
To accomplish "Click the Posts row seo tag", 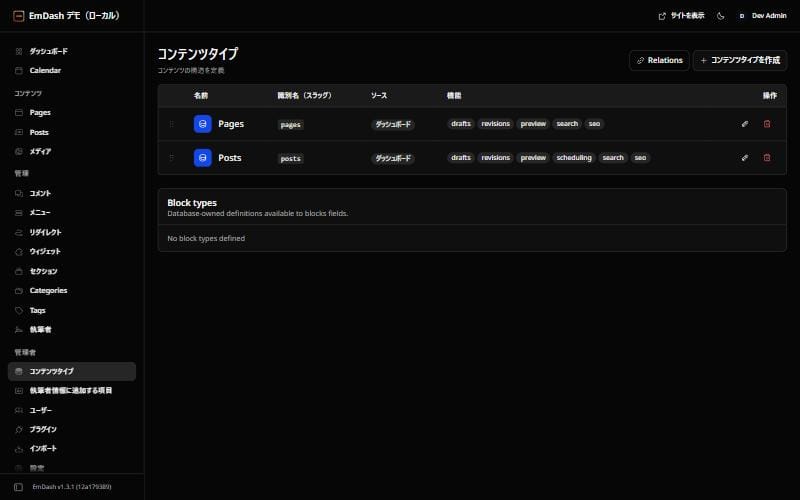I will (x=640, y=158).
